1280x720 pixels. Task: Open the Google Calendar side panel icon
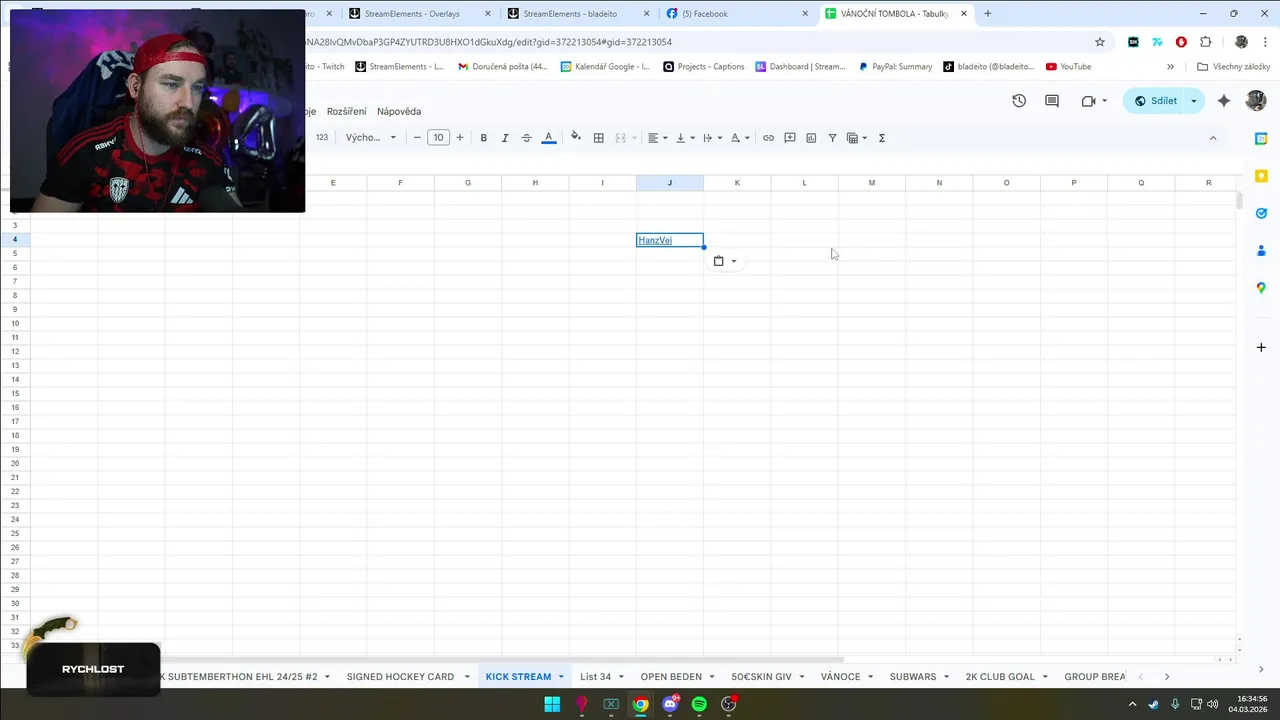coord(1261,139)
